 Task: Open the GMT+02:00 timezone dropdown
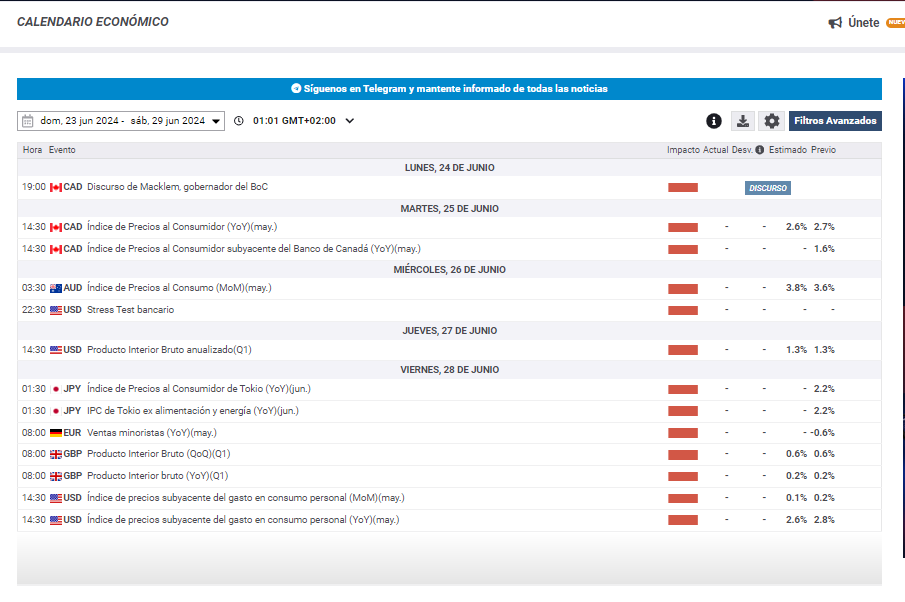tap(349, 121)
